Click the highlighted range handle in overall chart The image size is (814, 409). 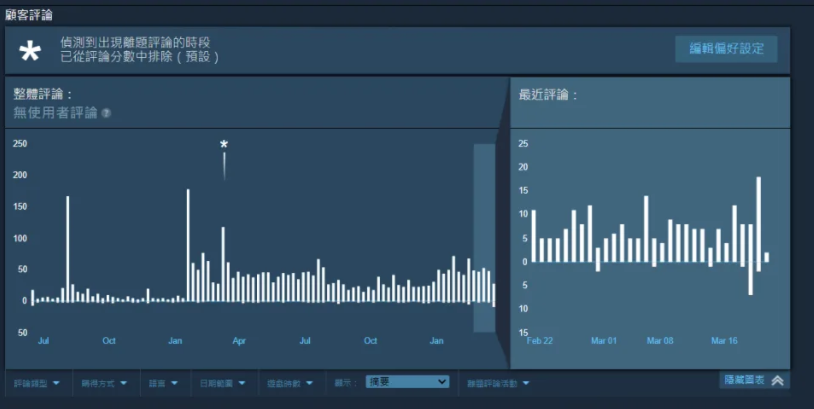484,237
